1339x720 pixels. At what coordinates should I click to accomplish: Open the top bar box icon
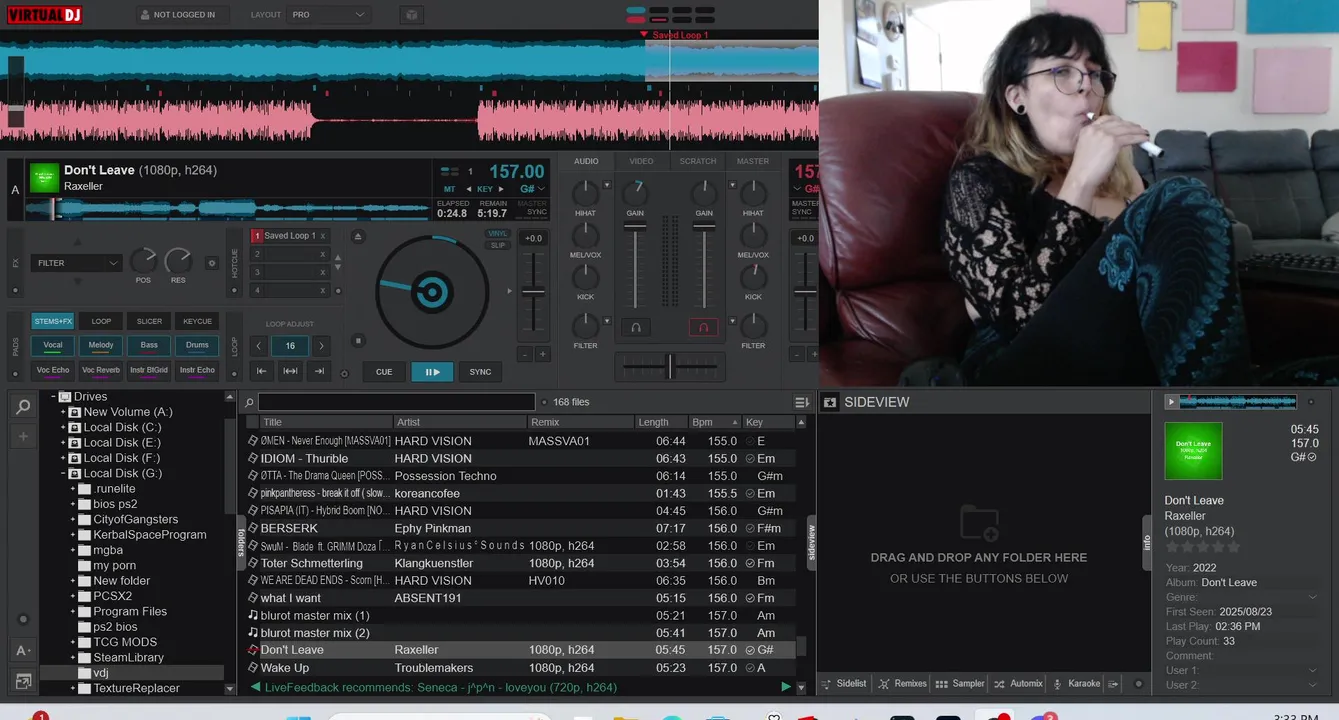click(x=411, y=15)
